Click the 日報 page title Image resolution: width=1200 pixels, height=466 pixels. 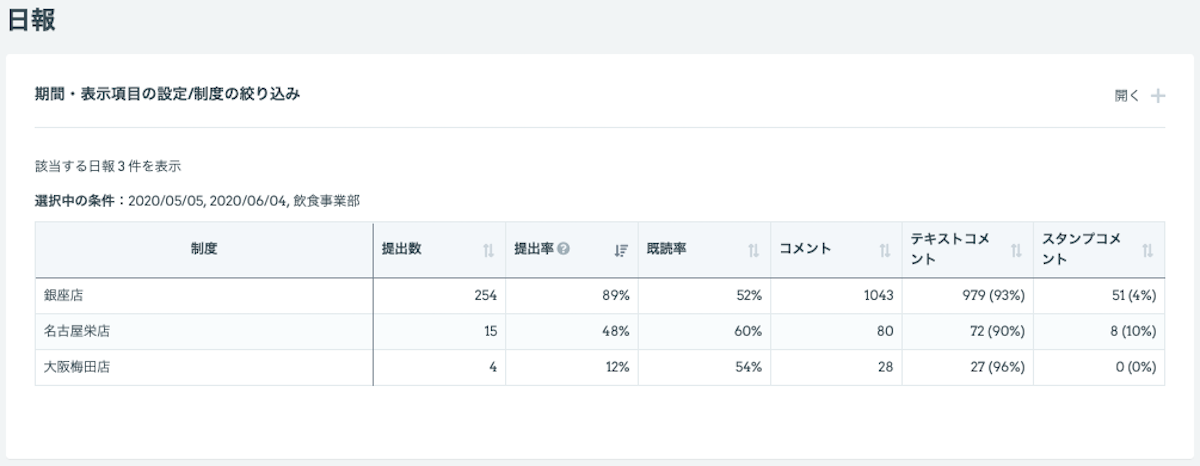click(31, 20)
